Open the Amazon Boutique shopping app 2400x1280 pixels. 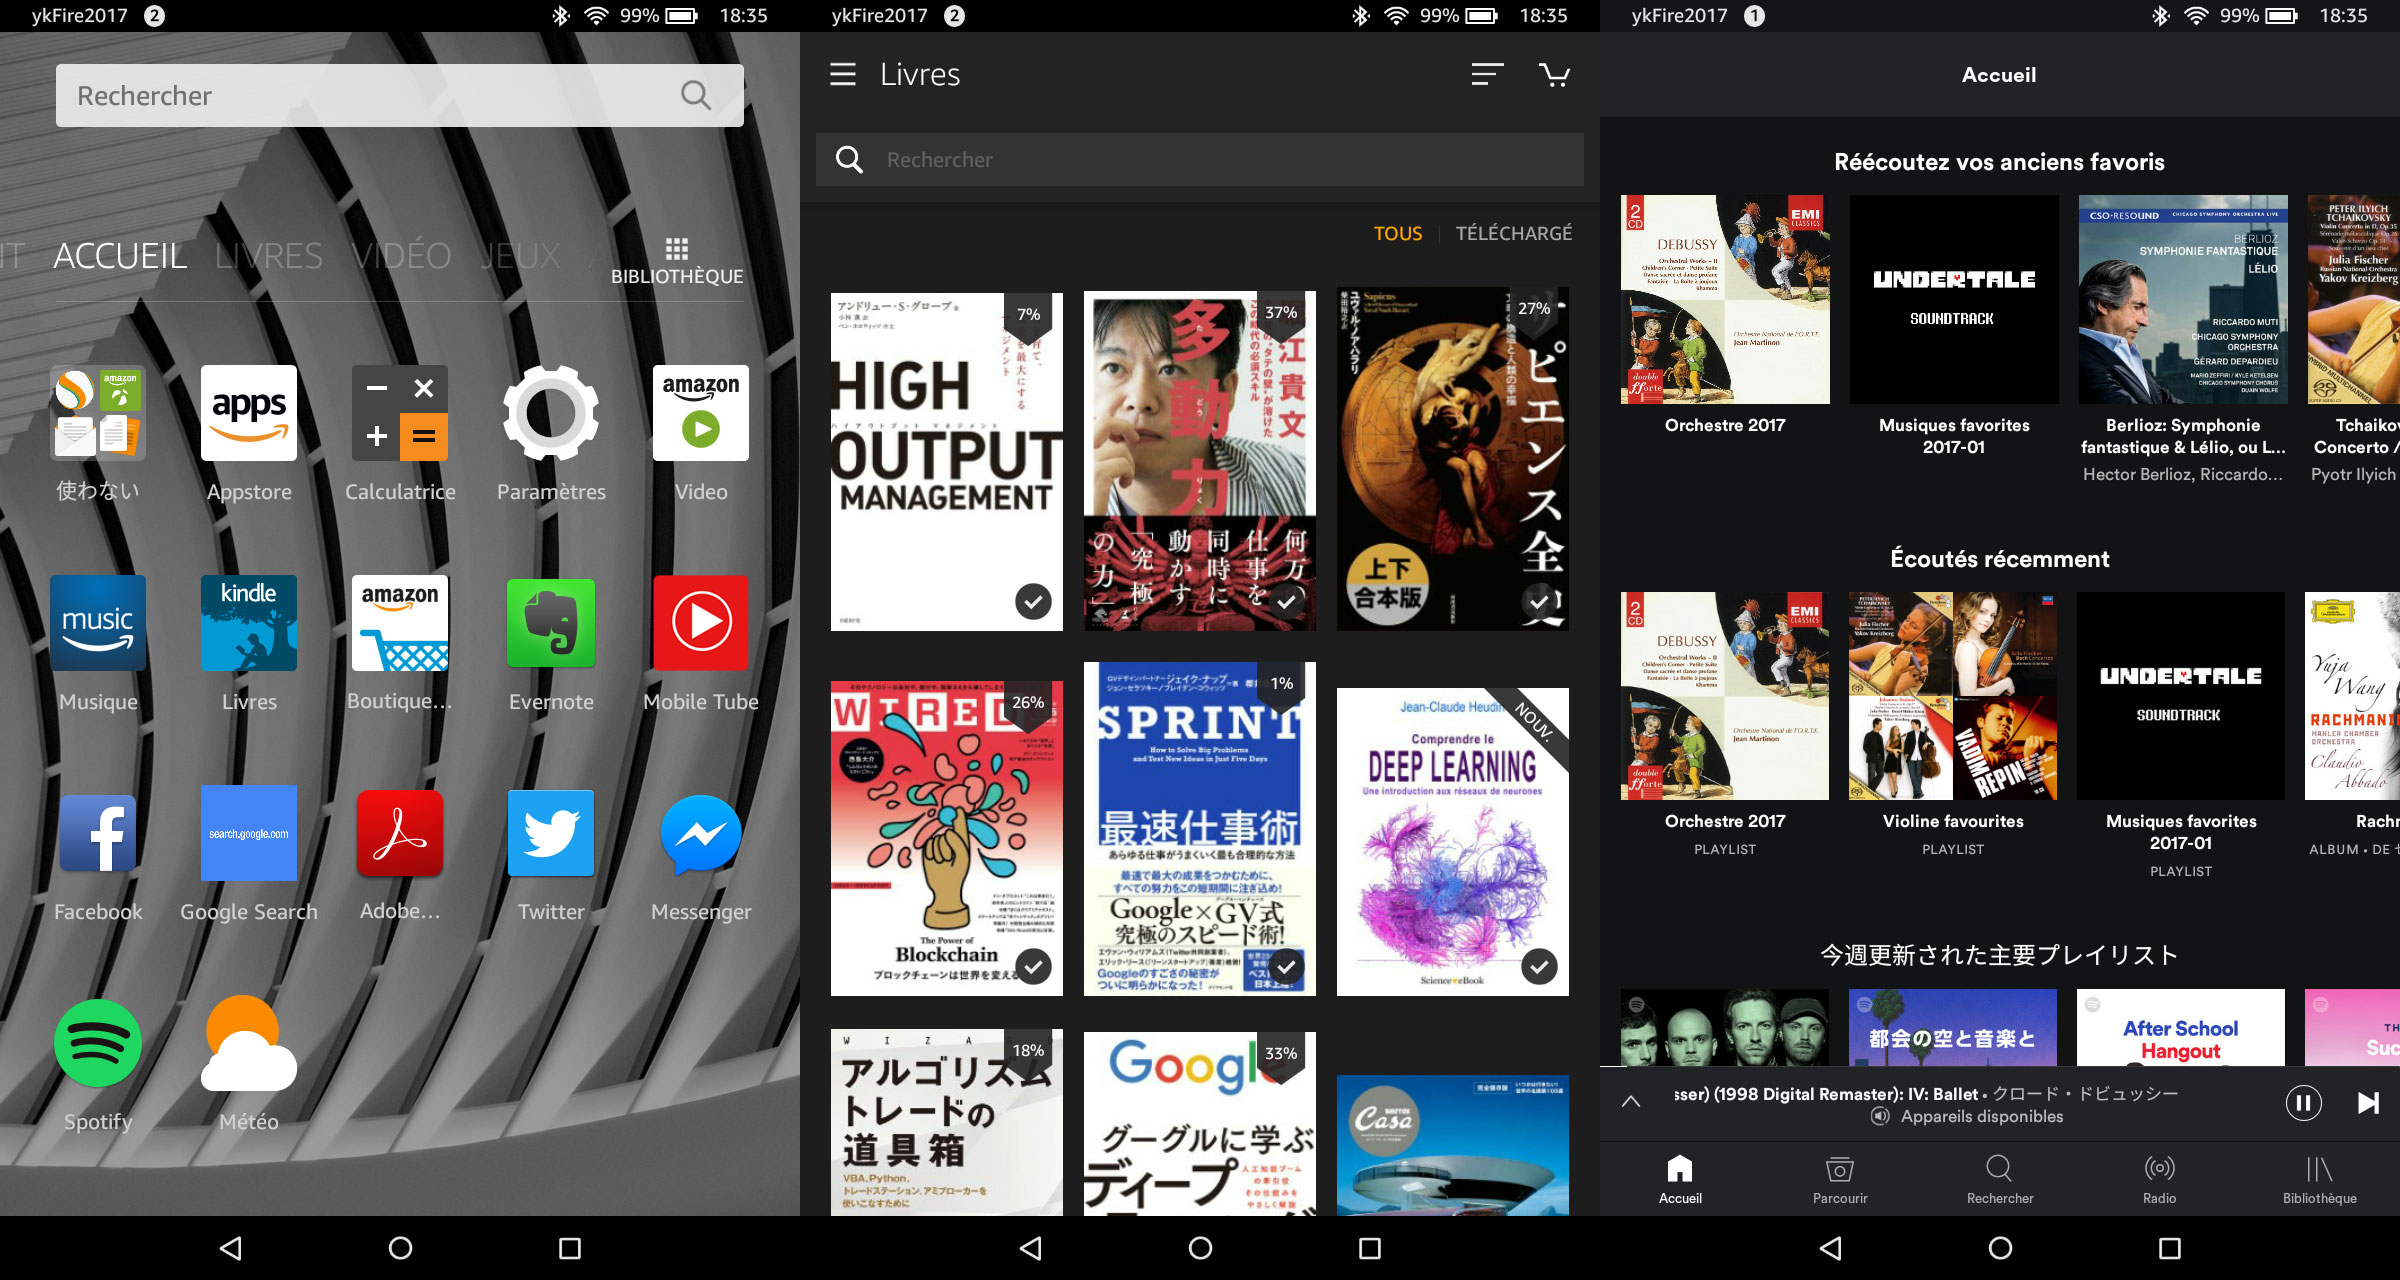[x=400, y=623]
